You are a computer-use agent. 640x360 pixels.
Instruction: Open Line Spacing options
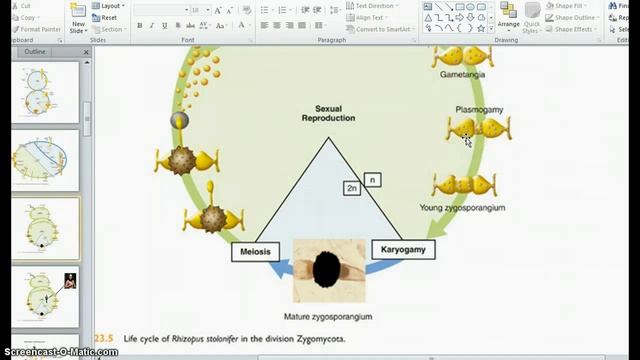[335, 10]
